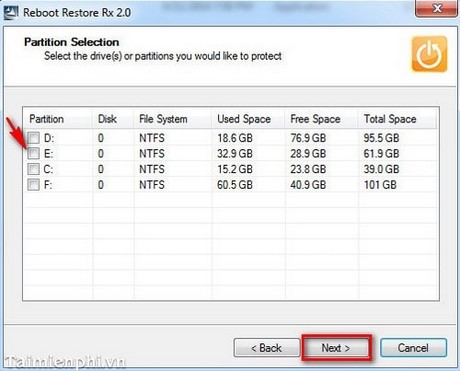The width and height of the screenshot is (460, 371).
Task: Cancel the setup wizard
Action: point(413,348)
